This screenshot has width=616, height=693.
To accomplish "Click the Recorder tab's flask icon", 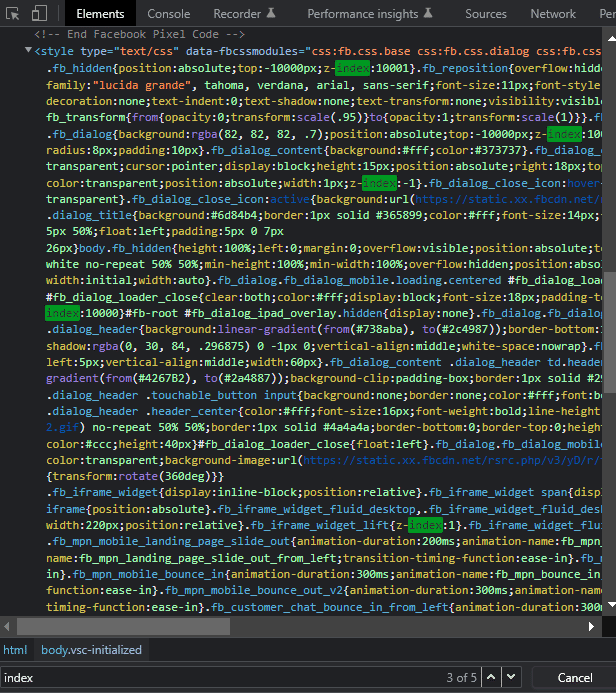I will [271, 13].
